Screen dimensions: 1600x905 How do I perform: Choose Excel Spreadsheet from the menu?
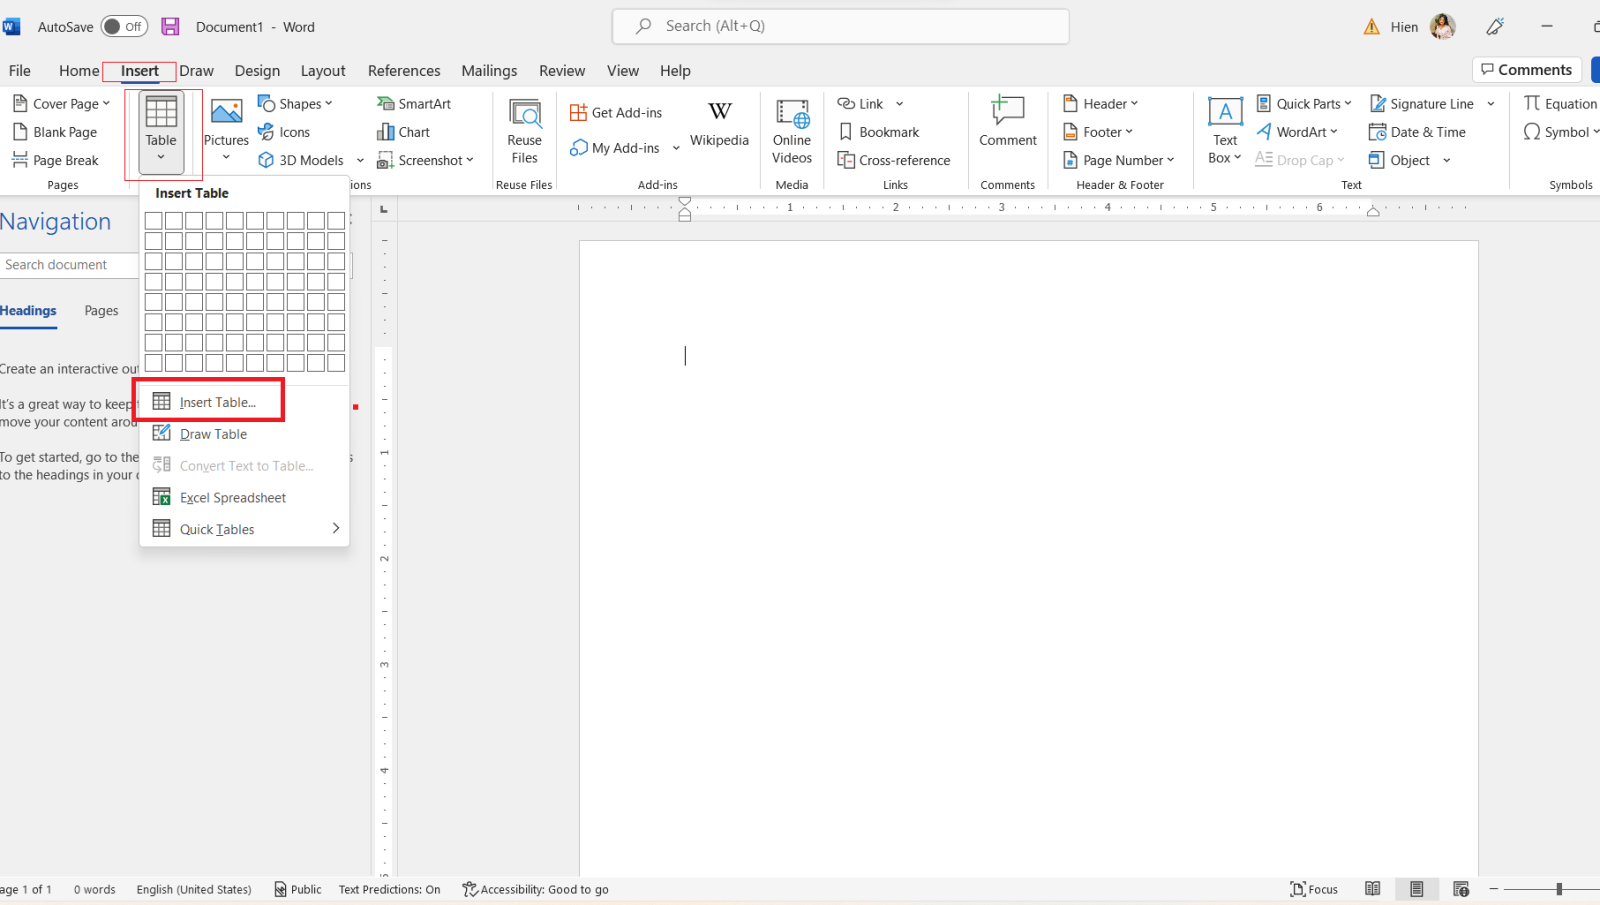click(x=244, y=498)
